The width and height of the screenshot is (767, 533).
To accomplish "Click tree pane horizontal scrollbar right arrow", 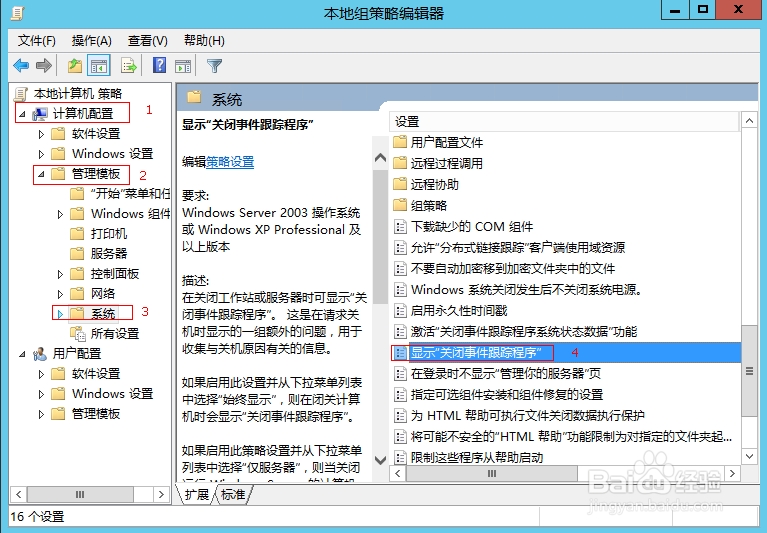I will pyautogui.click(x=161, y=494).
